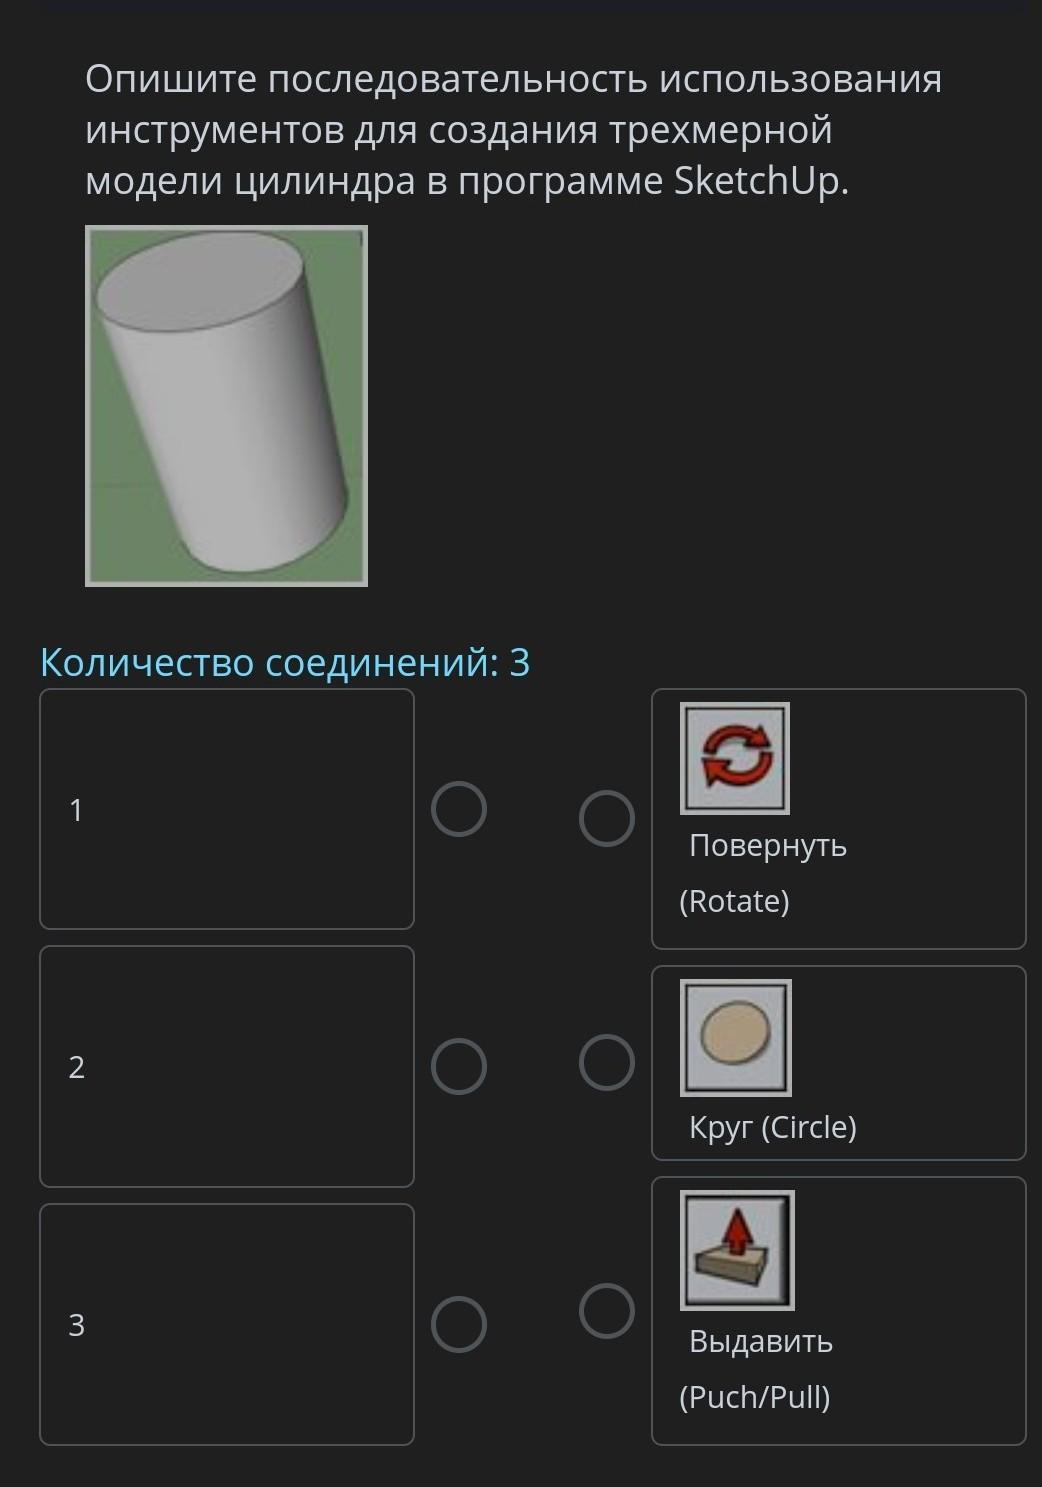Click the beige Circle tool icon
This screenshot has height=1487, width=1042.
click(736, 1037)
